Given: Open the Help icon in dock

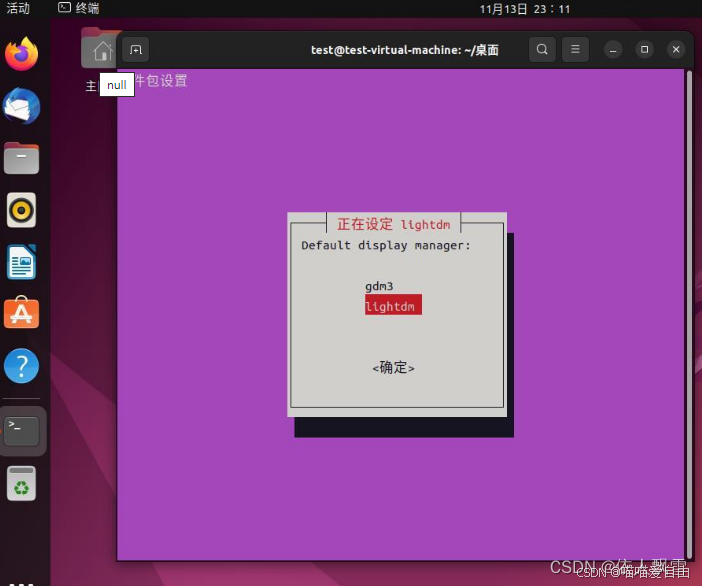Looking at the screenshot, I should (21, 366).
